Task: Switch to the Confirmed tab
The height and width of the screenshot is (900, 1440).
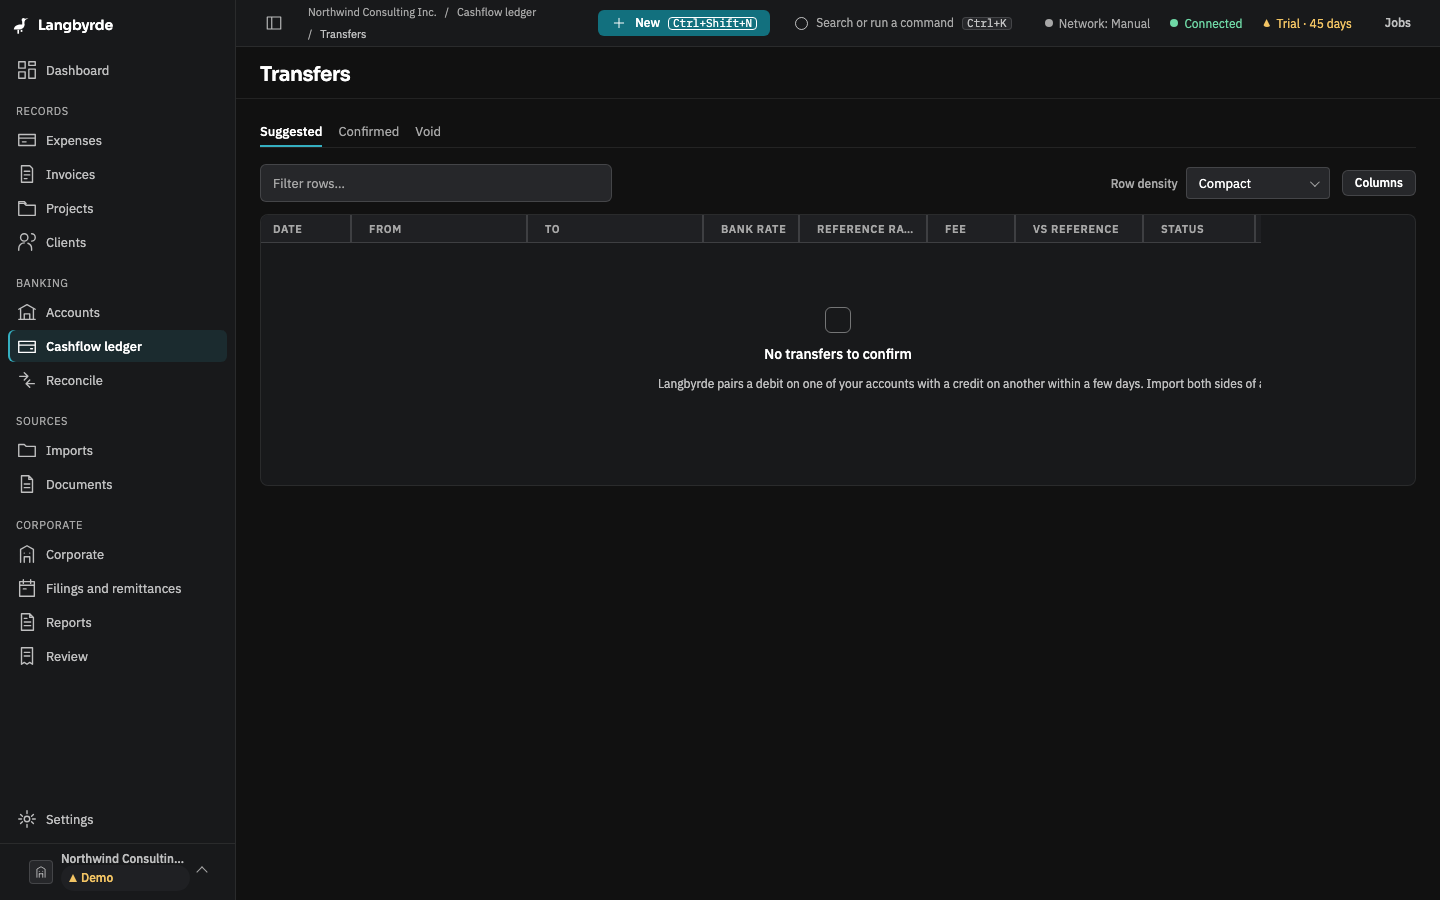Action: coord(368,132)
